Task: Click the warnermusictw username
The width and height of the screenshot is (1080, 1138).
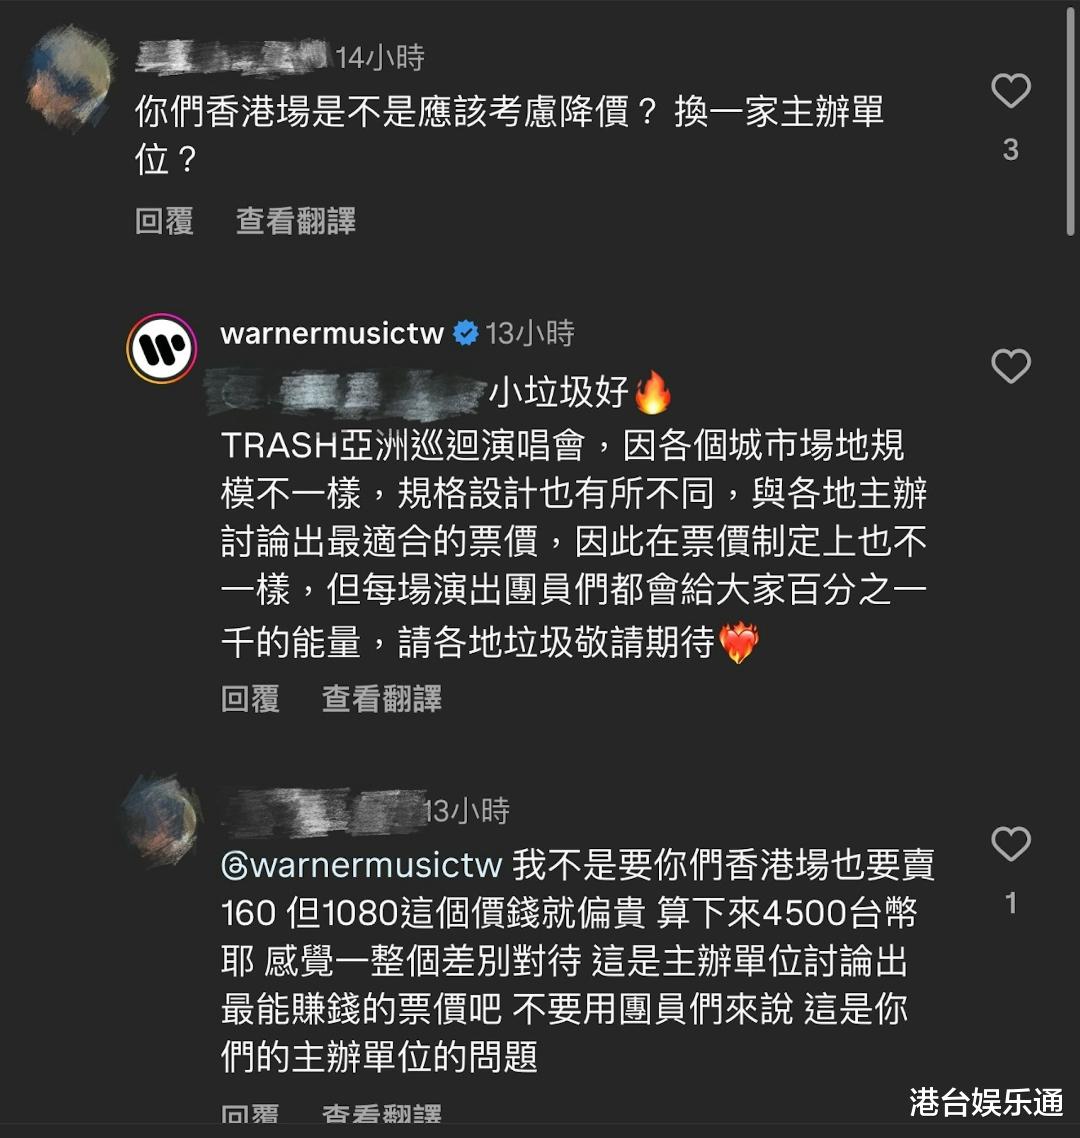Action: point(332,333)
